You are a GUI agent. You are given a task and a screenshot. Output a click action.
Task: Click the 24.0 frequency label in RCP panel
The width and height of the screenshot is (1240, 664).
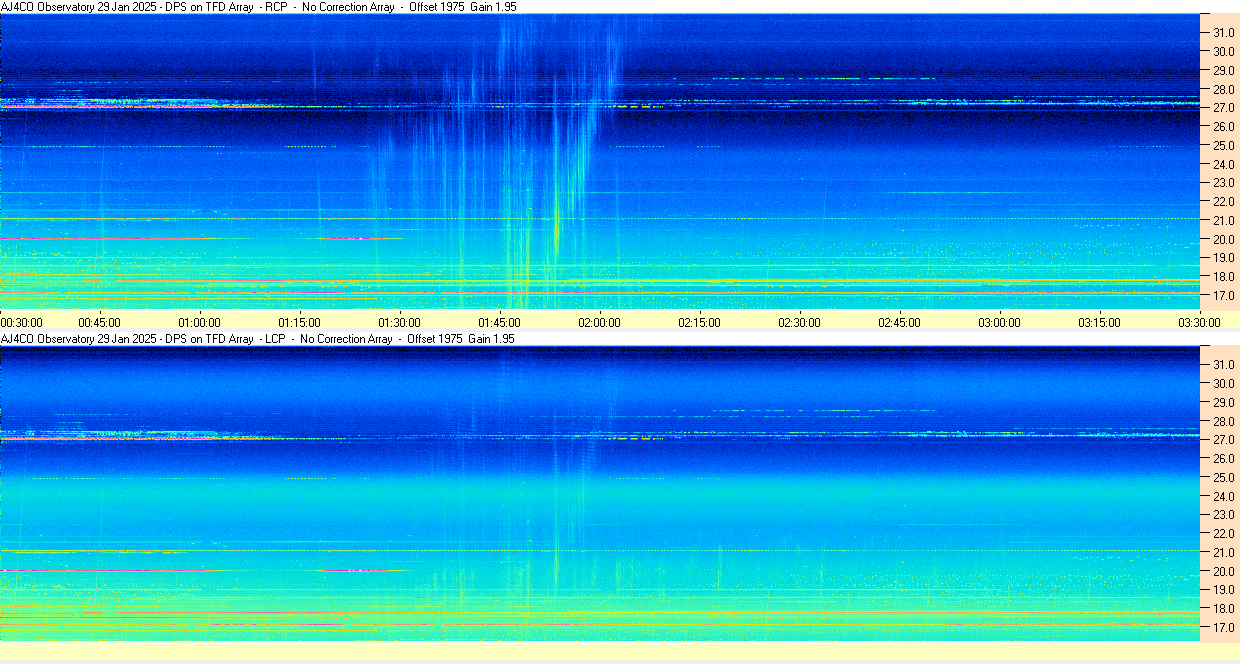pos(1224,164)
